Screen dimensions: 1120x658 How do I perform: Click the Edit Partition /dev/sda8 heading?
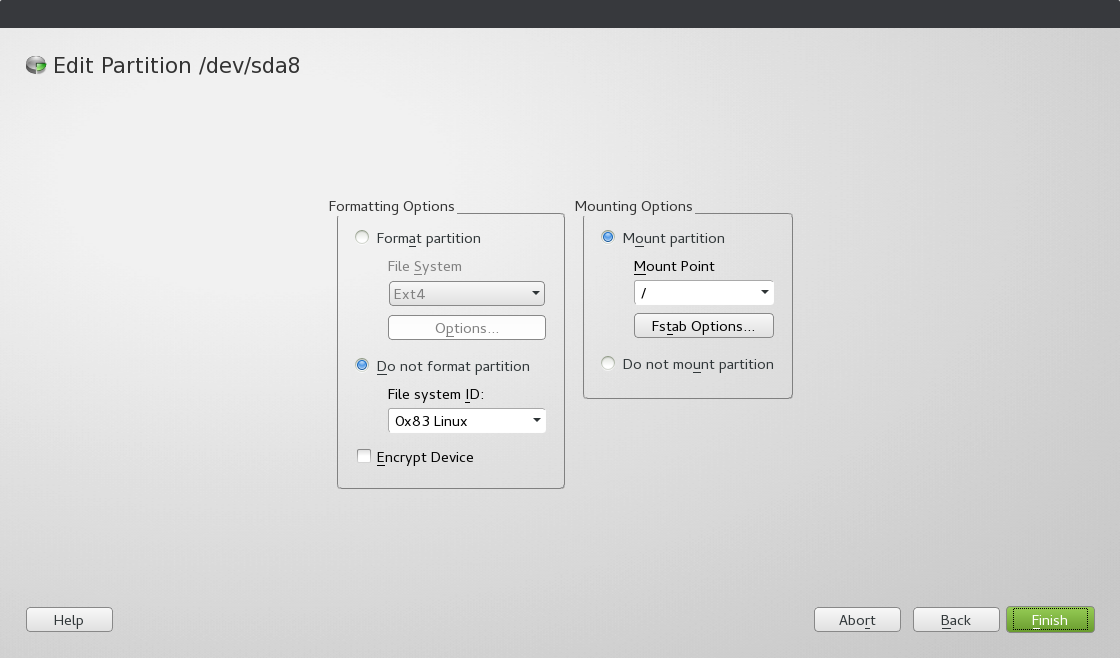click(x=176, y=66)
